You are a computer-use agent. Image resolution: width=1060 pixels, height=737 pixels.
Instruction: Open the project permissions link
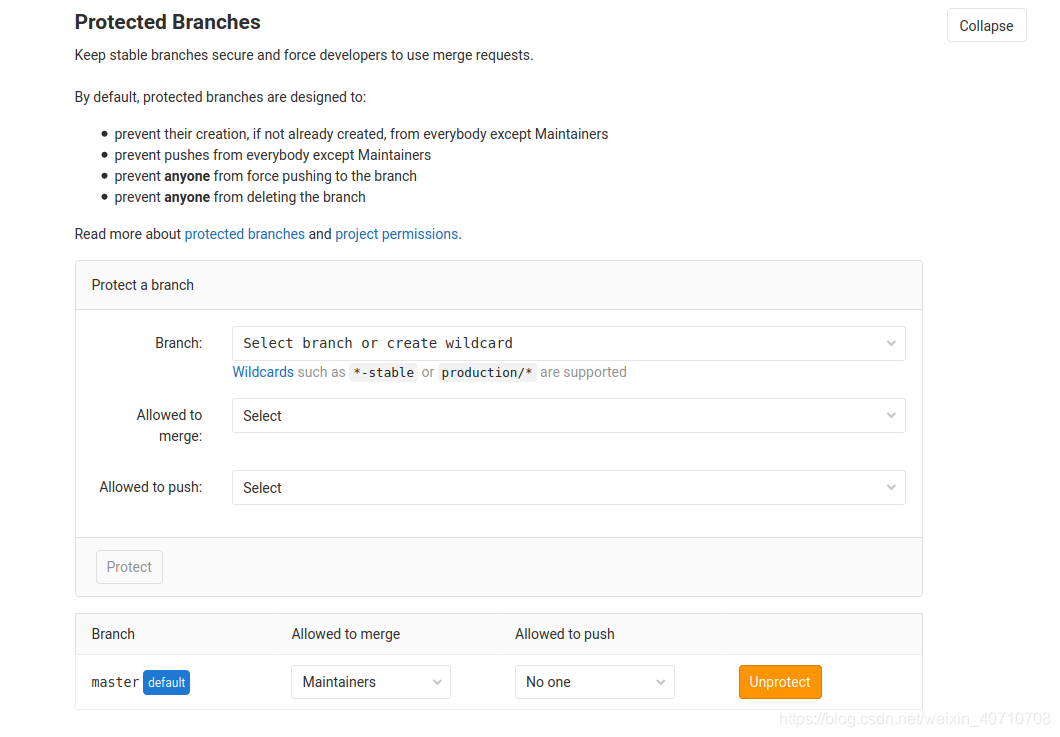(x=397, y=234)
